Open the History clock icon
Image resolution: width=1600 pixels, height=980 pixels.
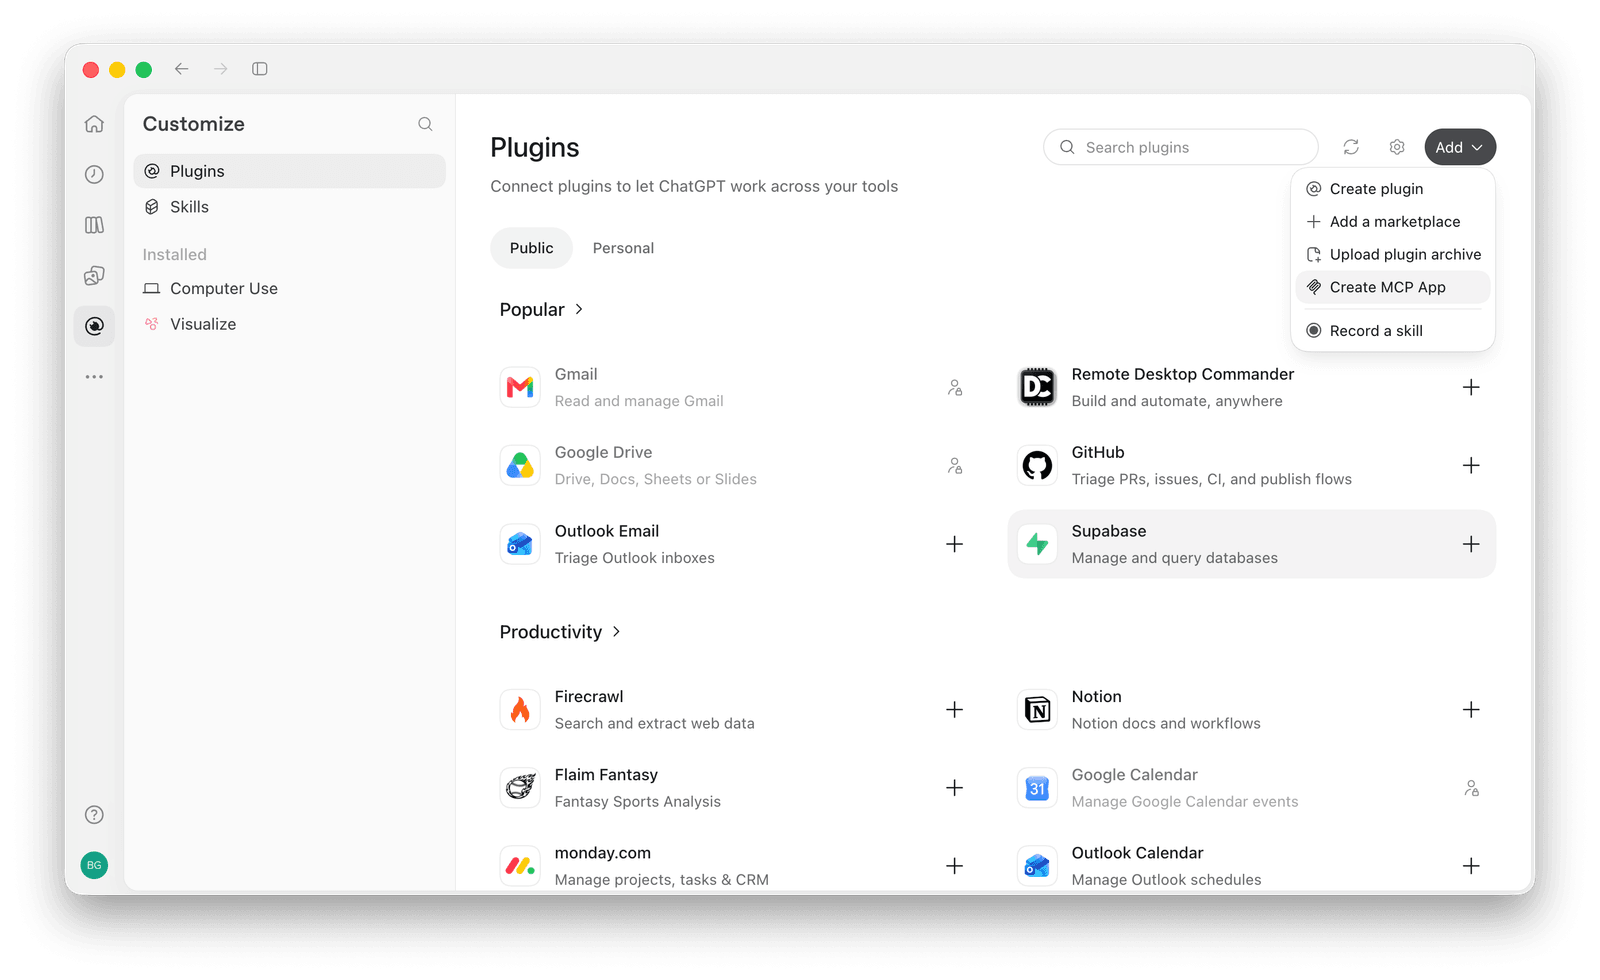[94, 174]
